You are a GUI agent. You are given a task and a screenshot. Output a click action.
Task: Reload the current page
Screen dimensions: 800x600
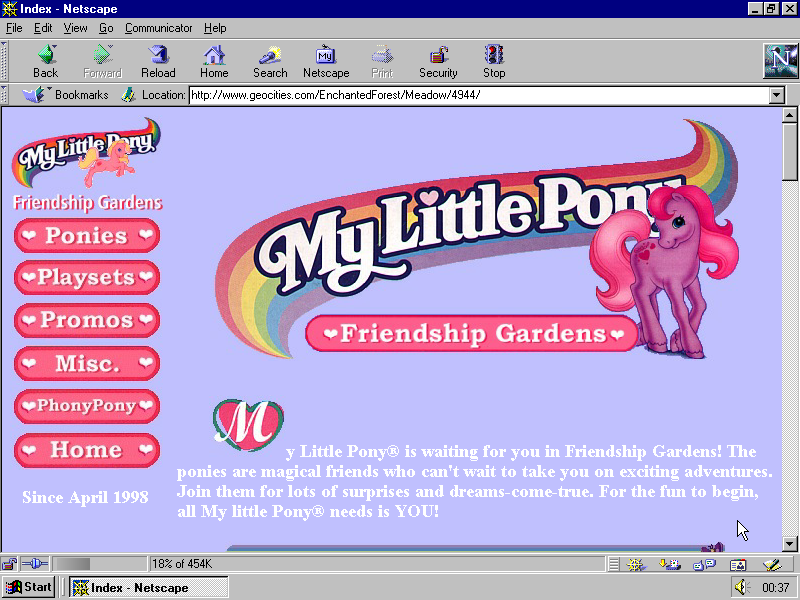pyautogui.click(x=158, y=62)
